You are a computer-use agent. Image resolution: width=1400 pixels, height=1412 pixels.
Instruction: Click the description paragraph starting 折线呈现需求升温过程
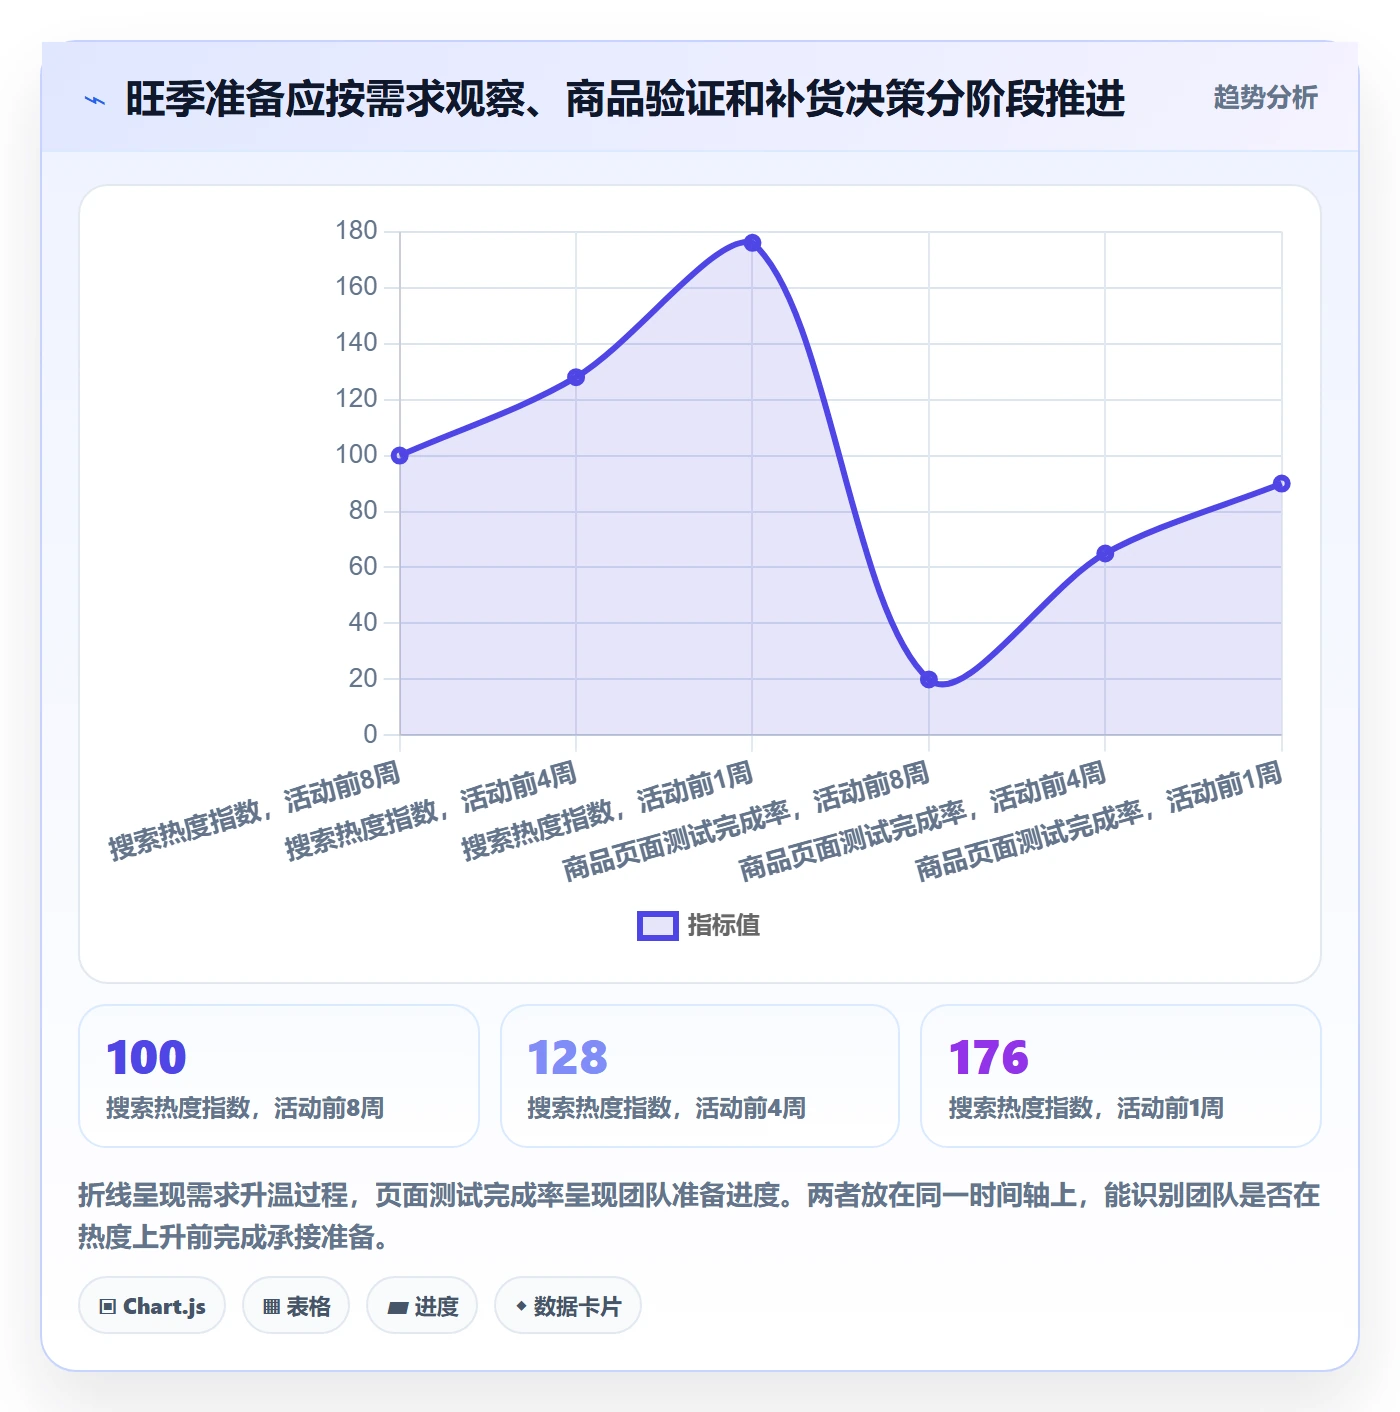pyautogui.click(x=699, y=1216)
